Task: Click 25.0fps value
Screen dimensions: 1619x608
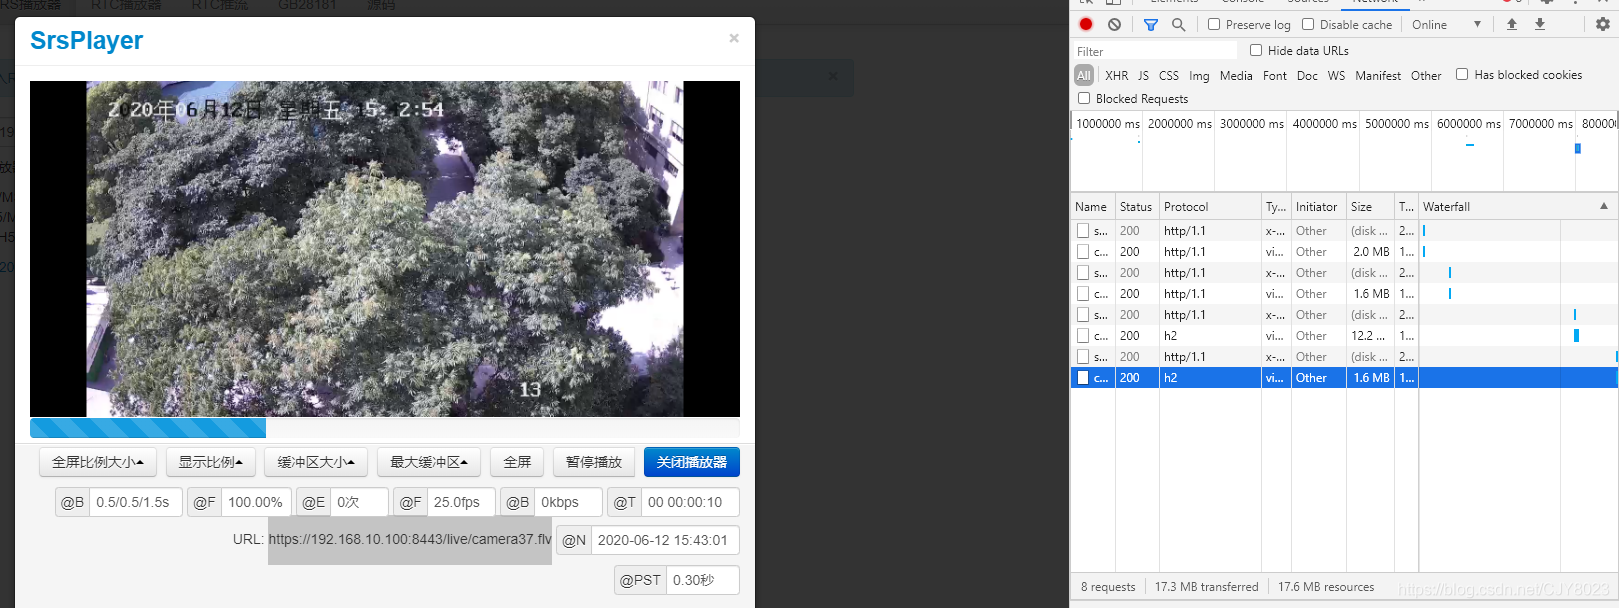Action: tap(461, 502)
